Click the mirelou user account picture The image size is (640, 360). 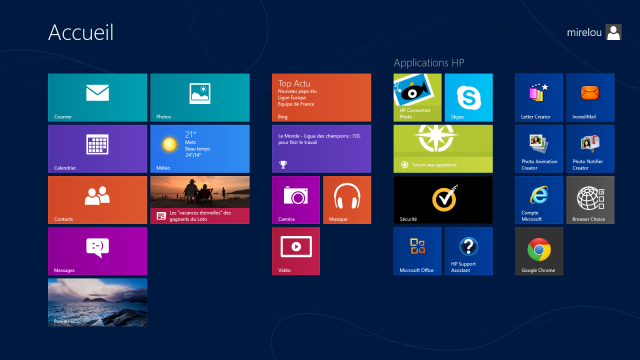click(x=613, y=32)
